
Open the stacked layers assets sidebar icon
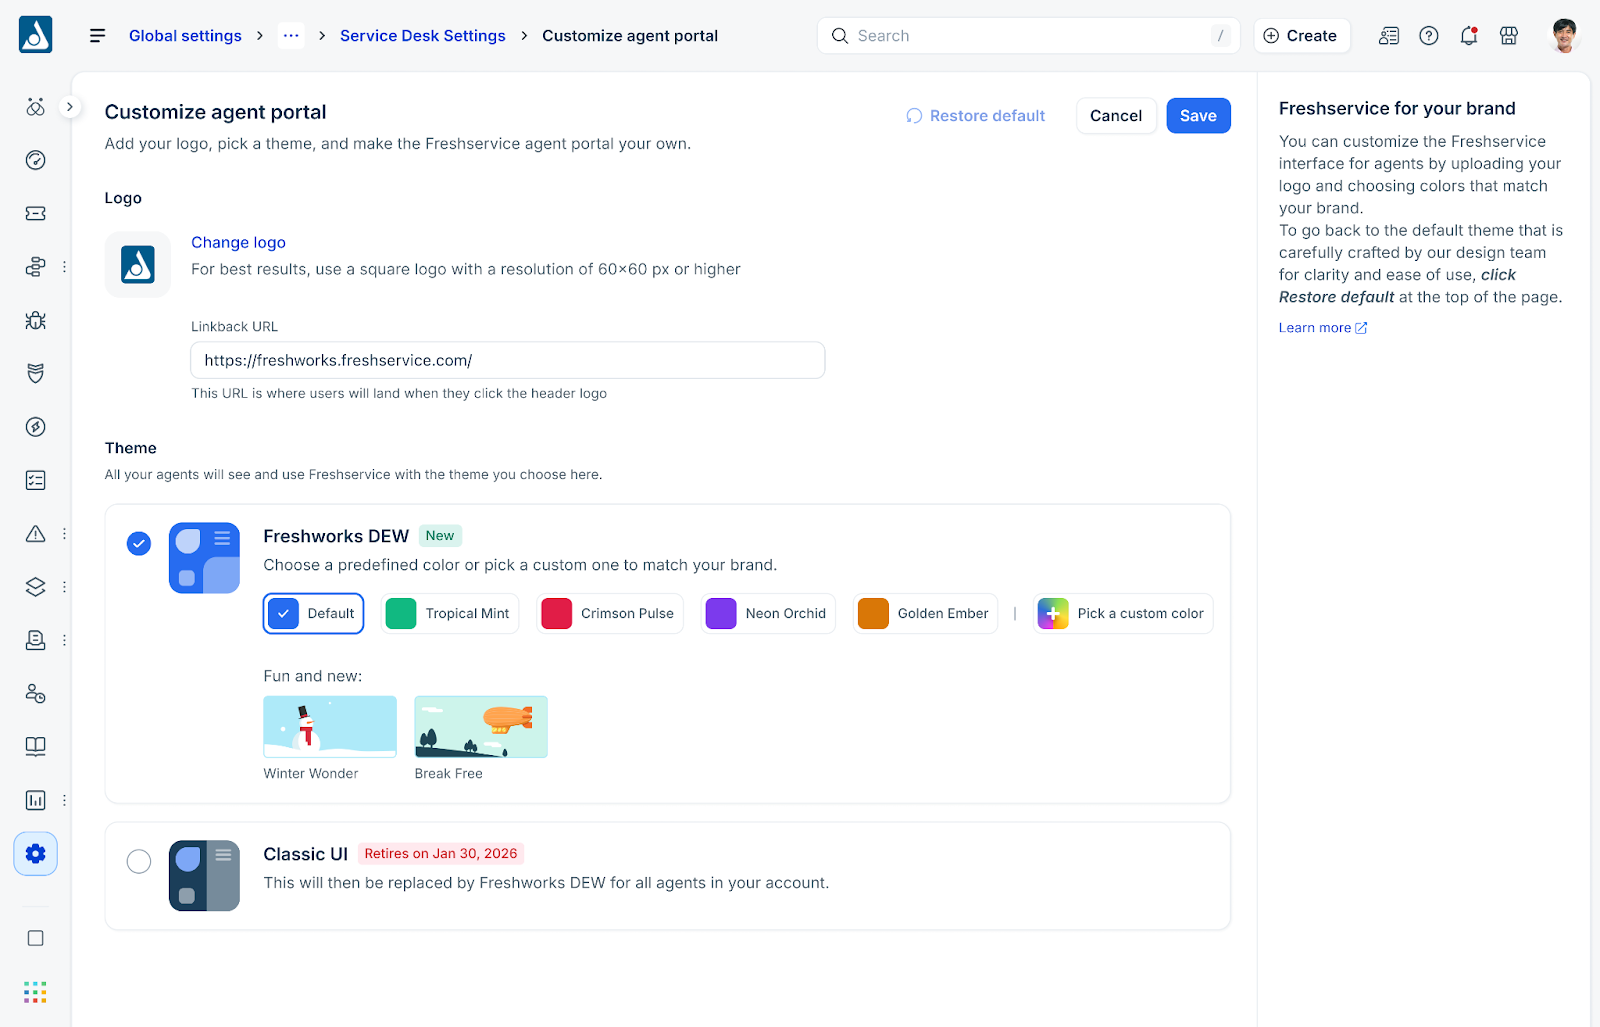[35, 587]
